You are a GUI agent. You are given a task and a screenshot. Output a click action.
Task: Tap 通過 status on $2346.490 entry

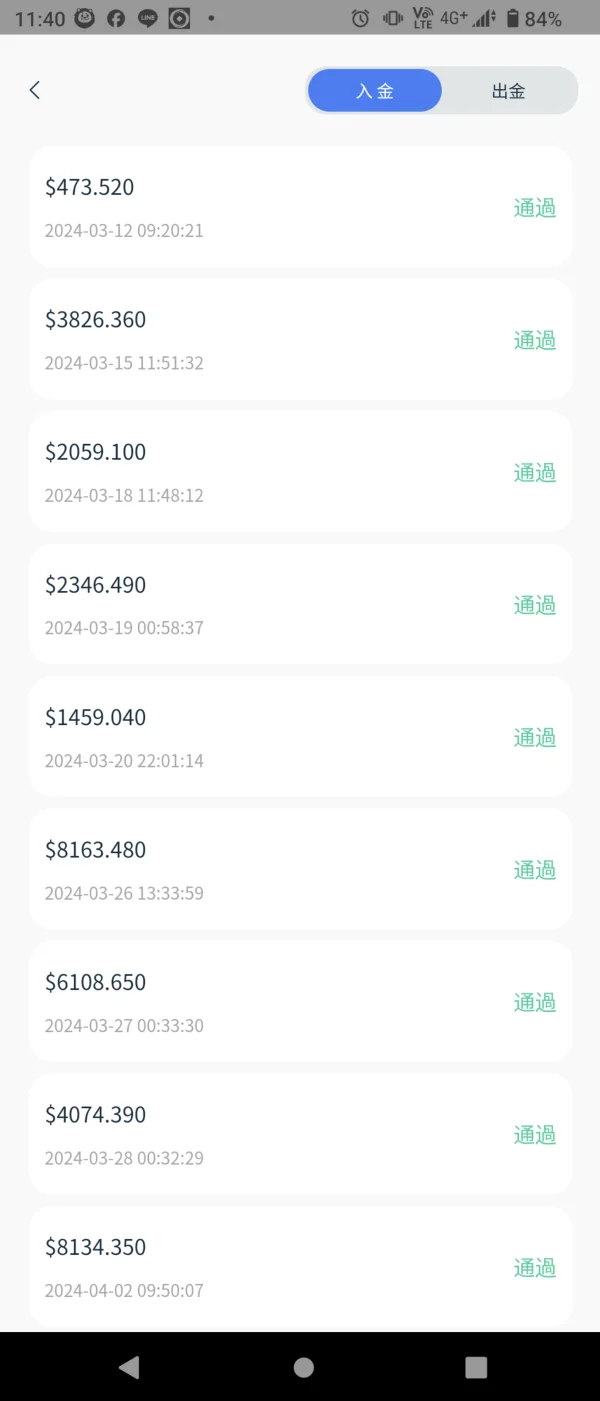coord(534,605)
